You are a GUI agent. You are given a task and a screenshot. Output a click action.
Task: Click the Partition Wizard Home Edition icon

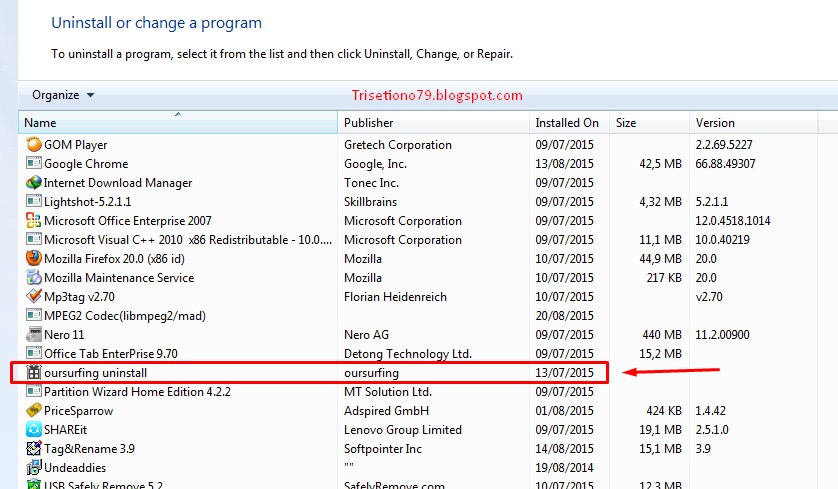pos(34,391)
